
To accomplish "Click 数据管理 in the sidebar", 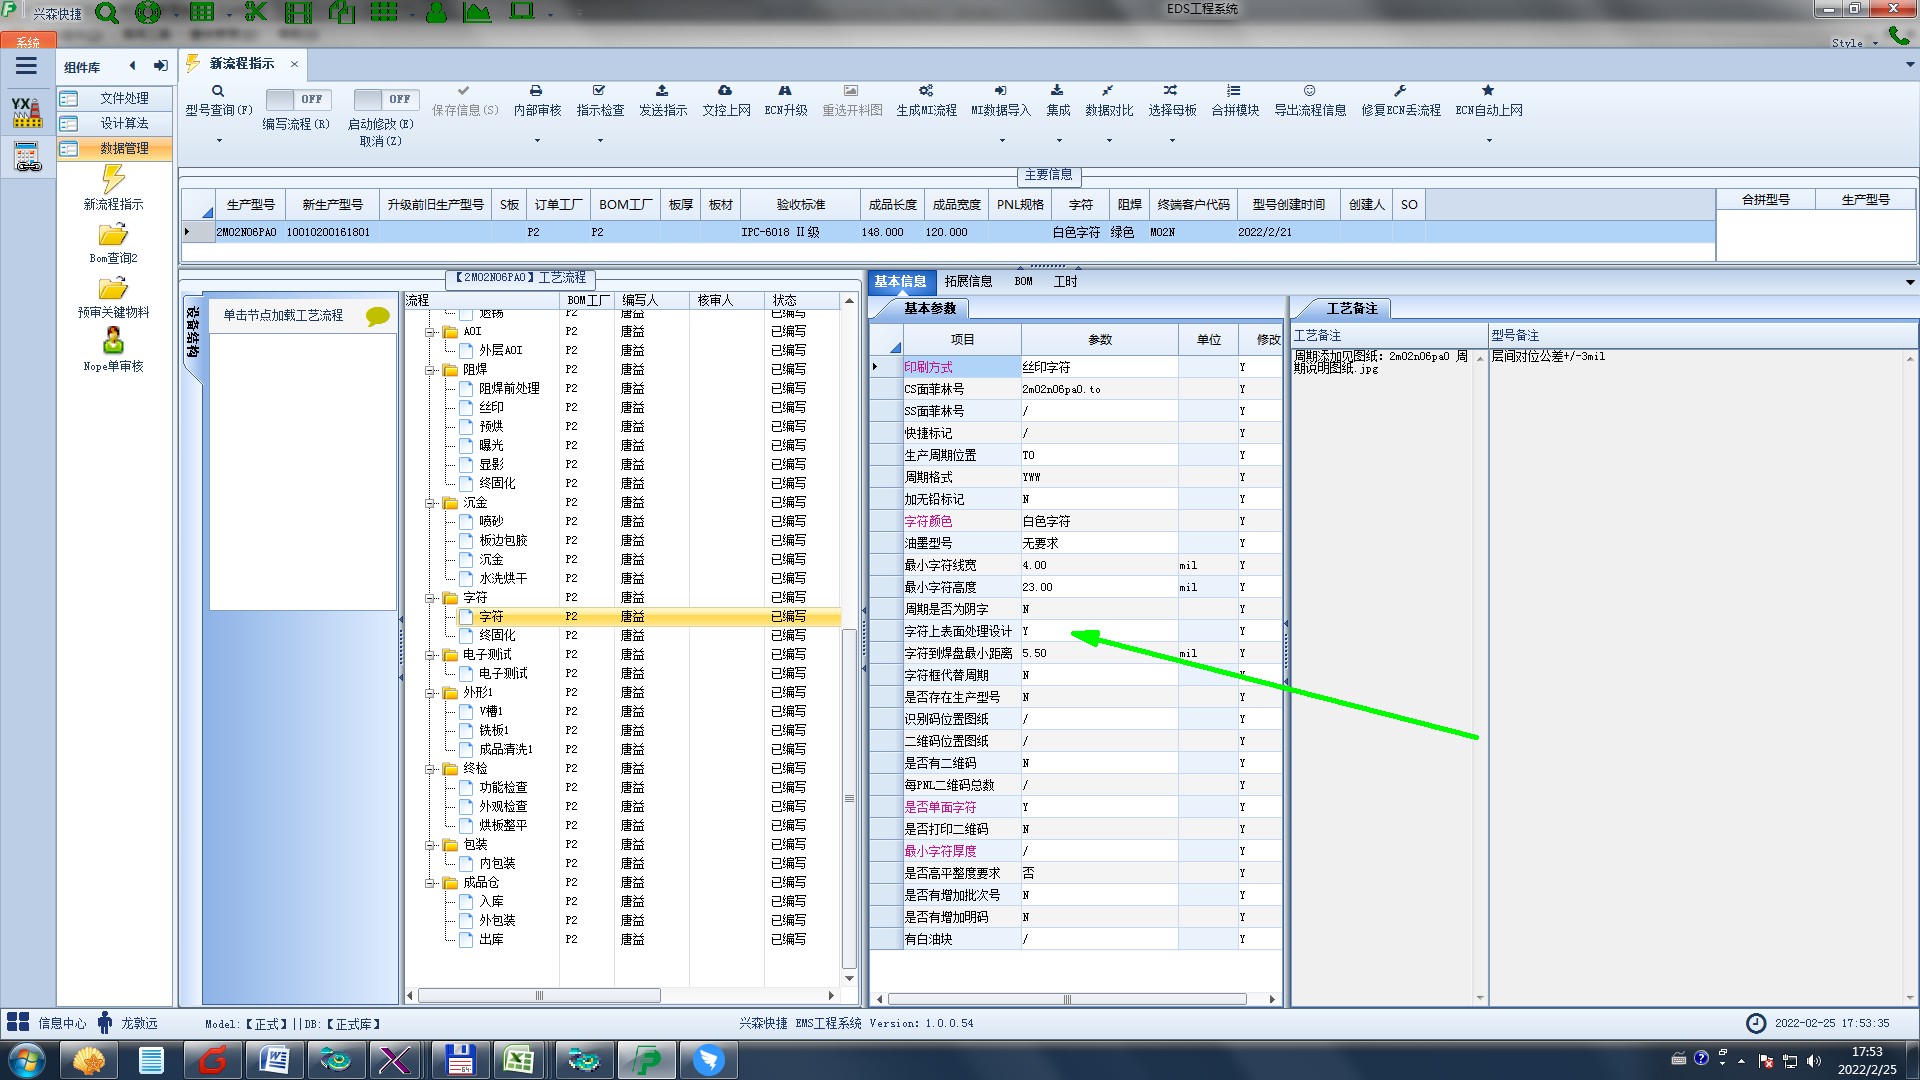I will point(124,148).
